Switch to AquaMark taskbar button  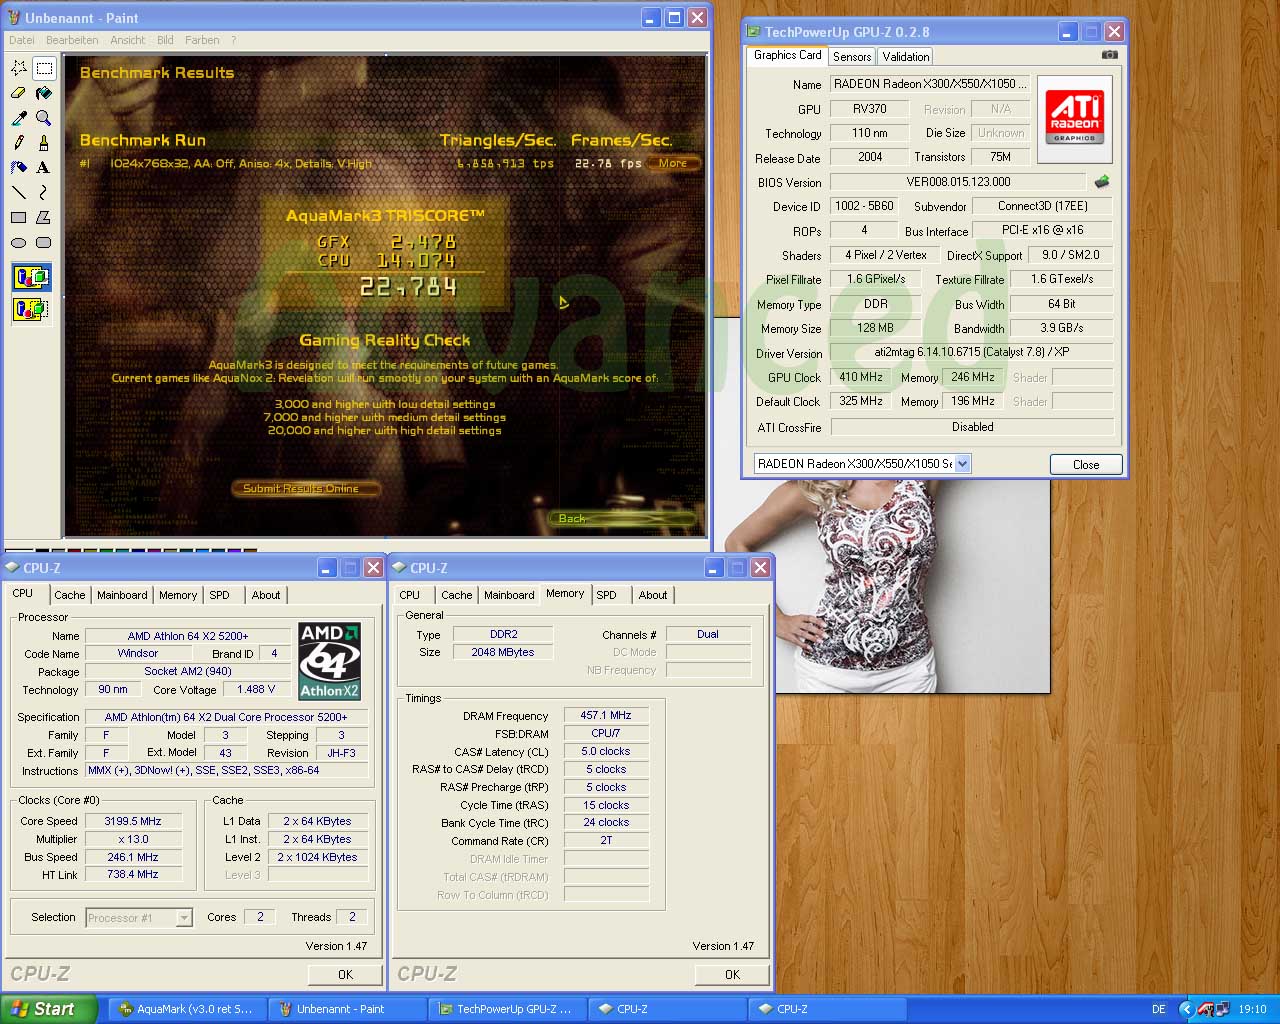point(188,1009)
